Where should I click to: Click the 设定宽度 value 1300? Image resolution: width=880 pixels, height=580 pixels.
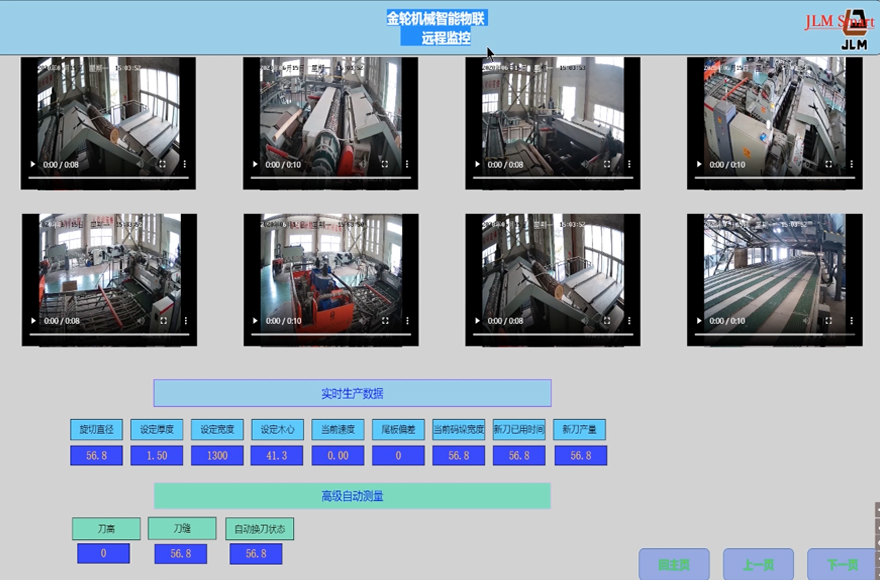(217, 456)
